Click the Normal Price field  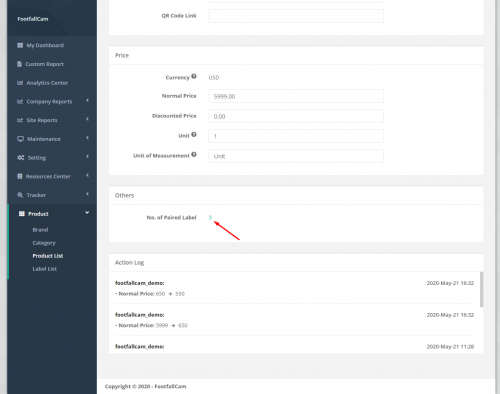coord(296,96)
